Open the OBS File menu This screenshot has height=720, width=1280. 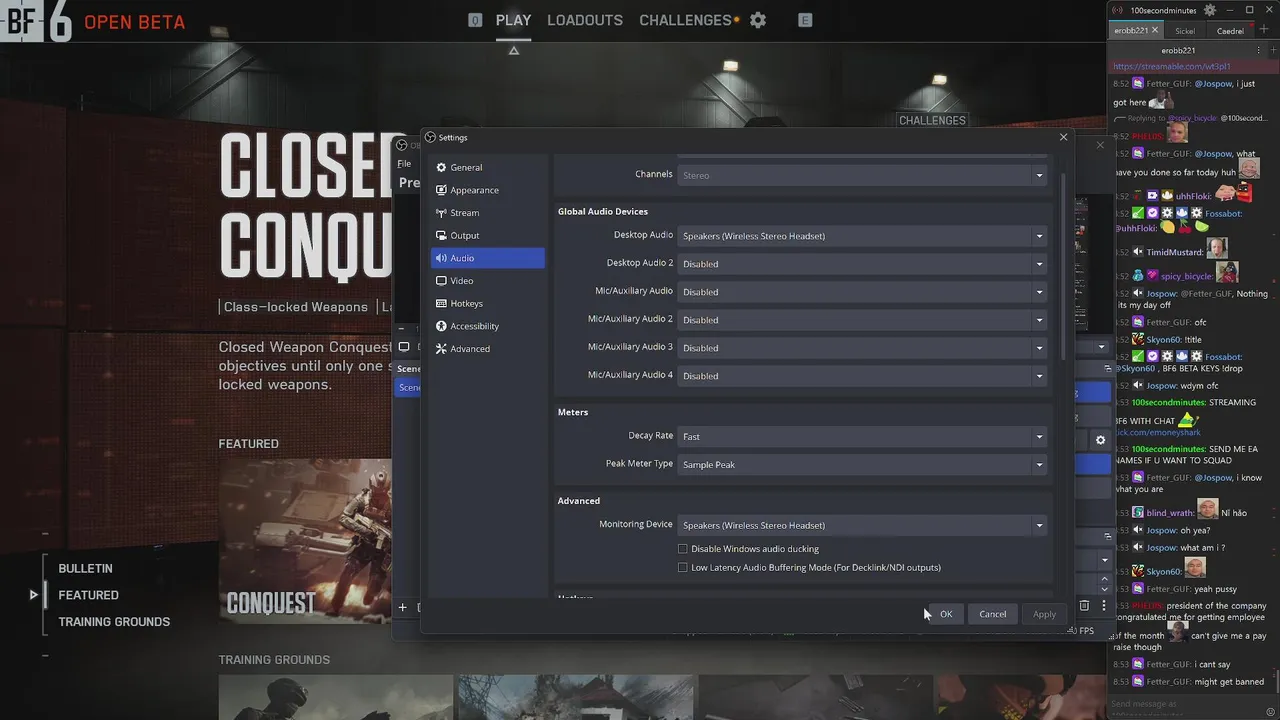(404, 164)
